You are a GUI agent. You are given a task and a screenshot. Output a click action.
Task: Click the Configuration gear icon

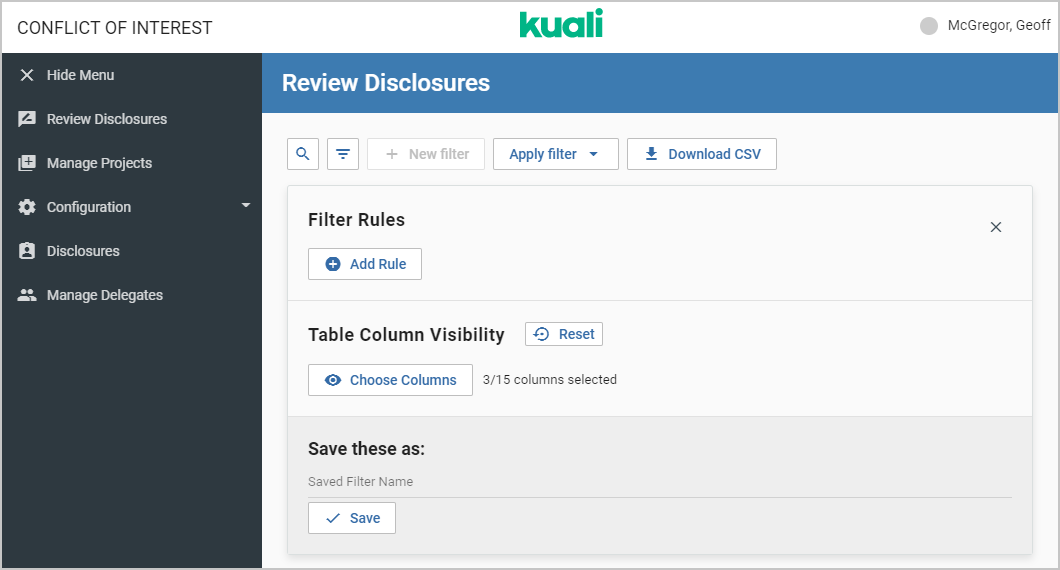pos(27,207)
